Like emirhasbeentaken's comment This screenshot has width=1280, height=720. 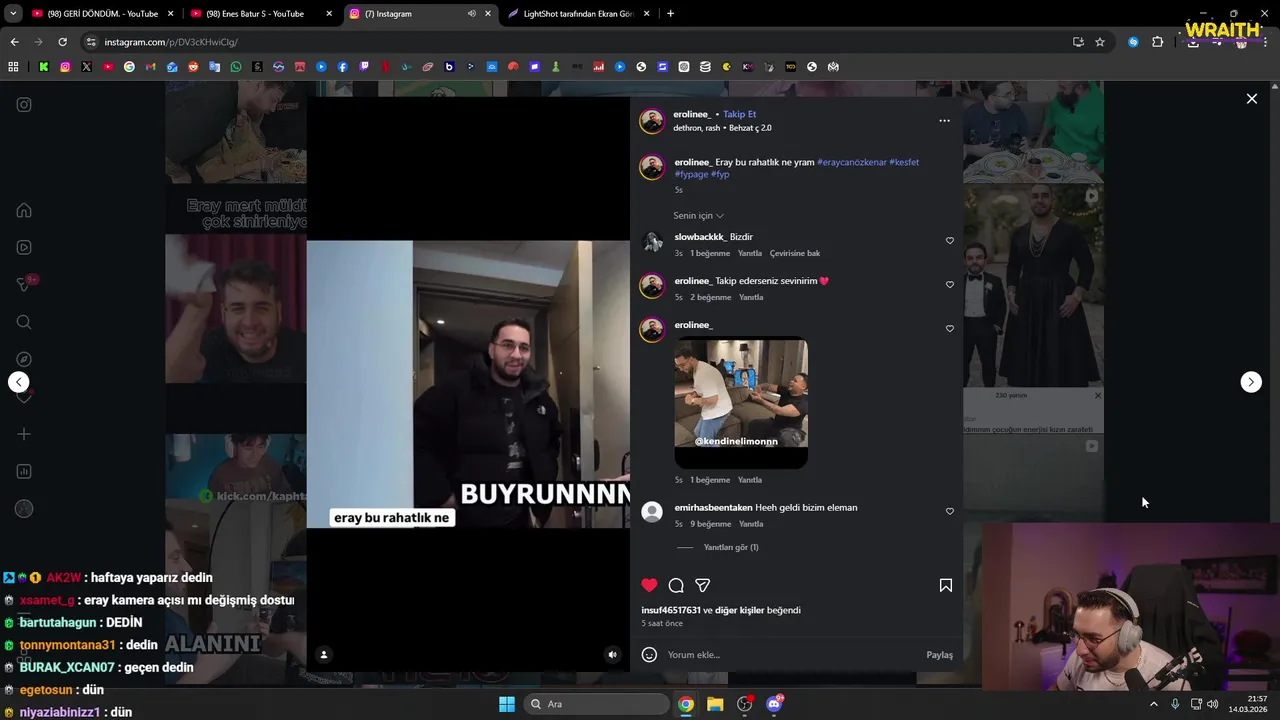pos(950,512)
